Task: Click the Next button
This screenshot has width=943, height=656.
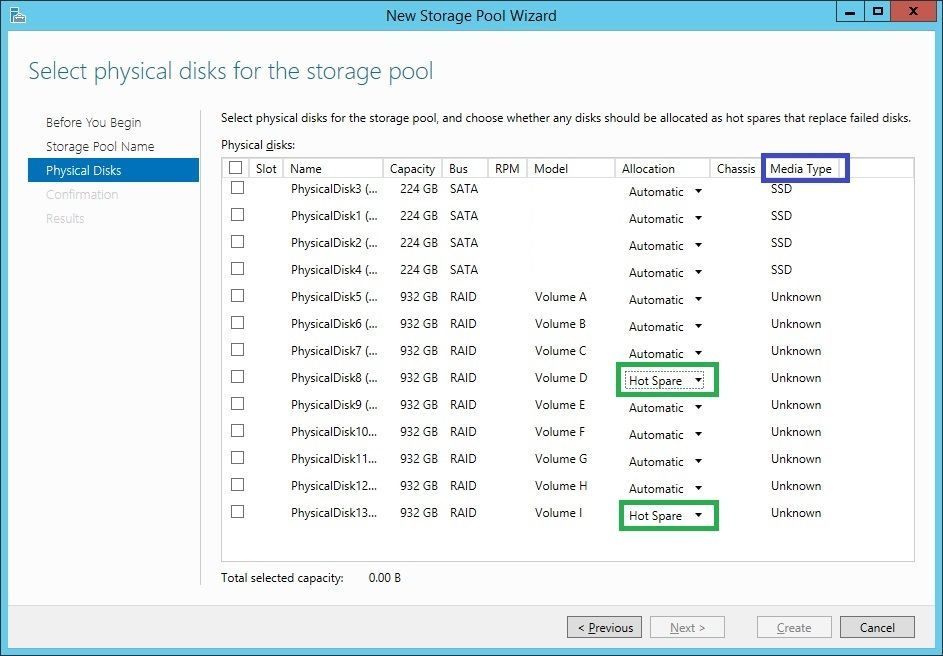Action: pyautogui.click(x=687, y=628)
